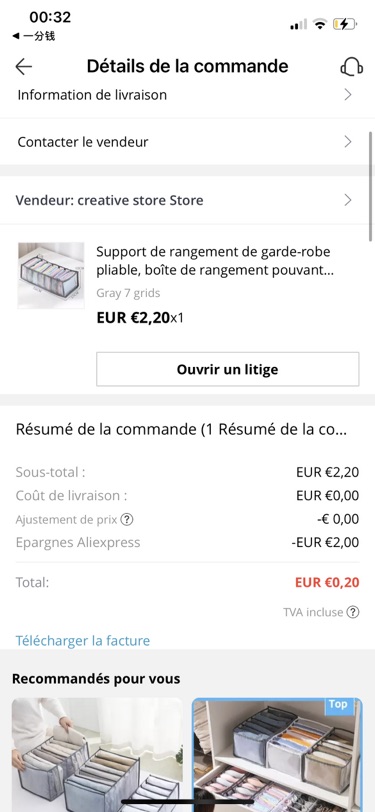Open recommended product marked Top
Image resolution: width=375 pixels, height=812 pixels.
(278, 755)
